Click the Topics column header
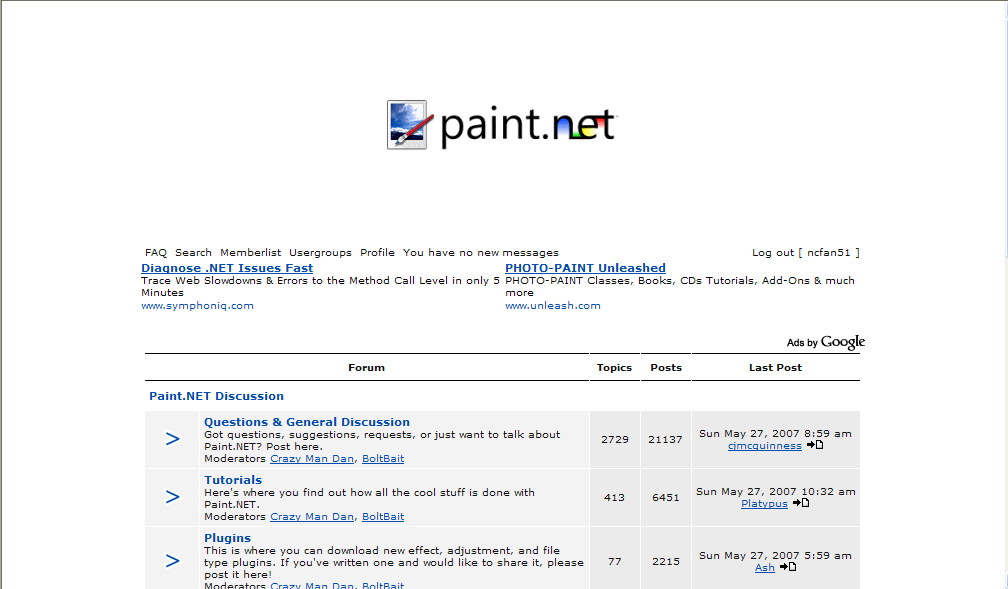The image size is (1008, 589). 614,368
